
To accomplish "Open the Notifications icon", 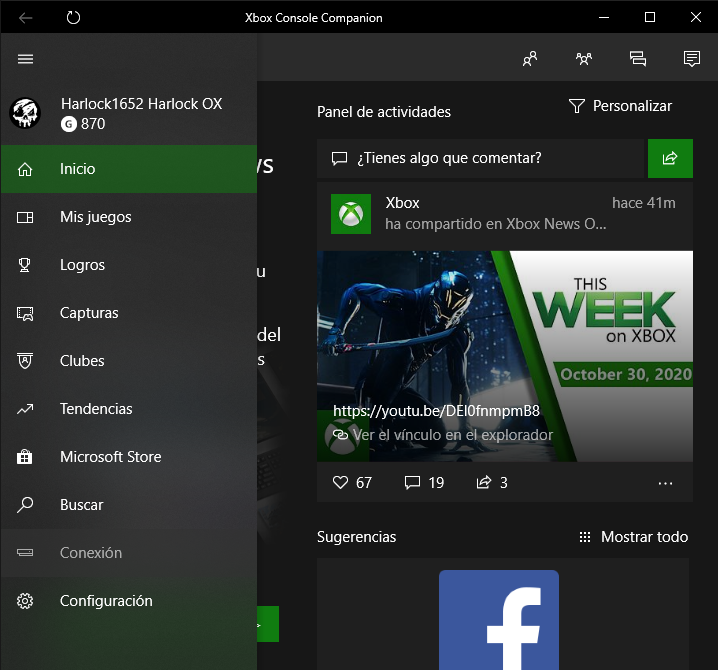I will click(x=691, y=59).
